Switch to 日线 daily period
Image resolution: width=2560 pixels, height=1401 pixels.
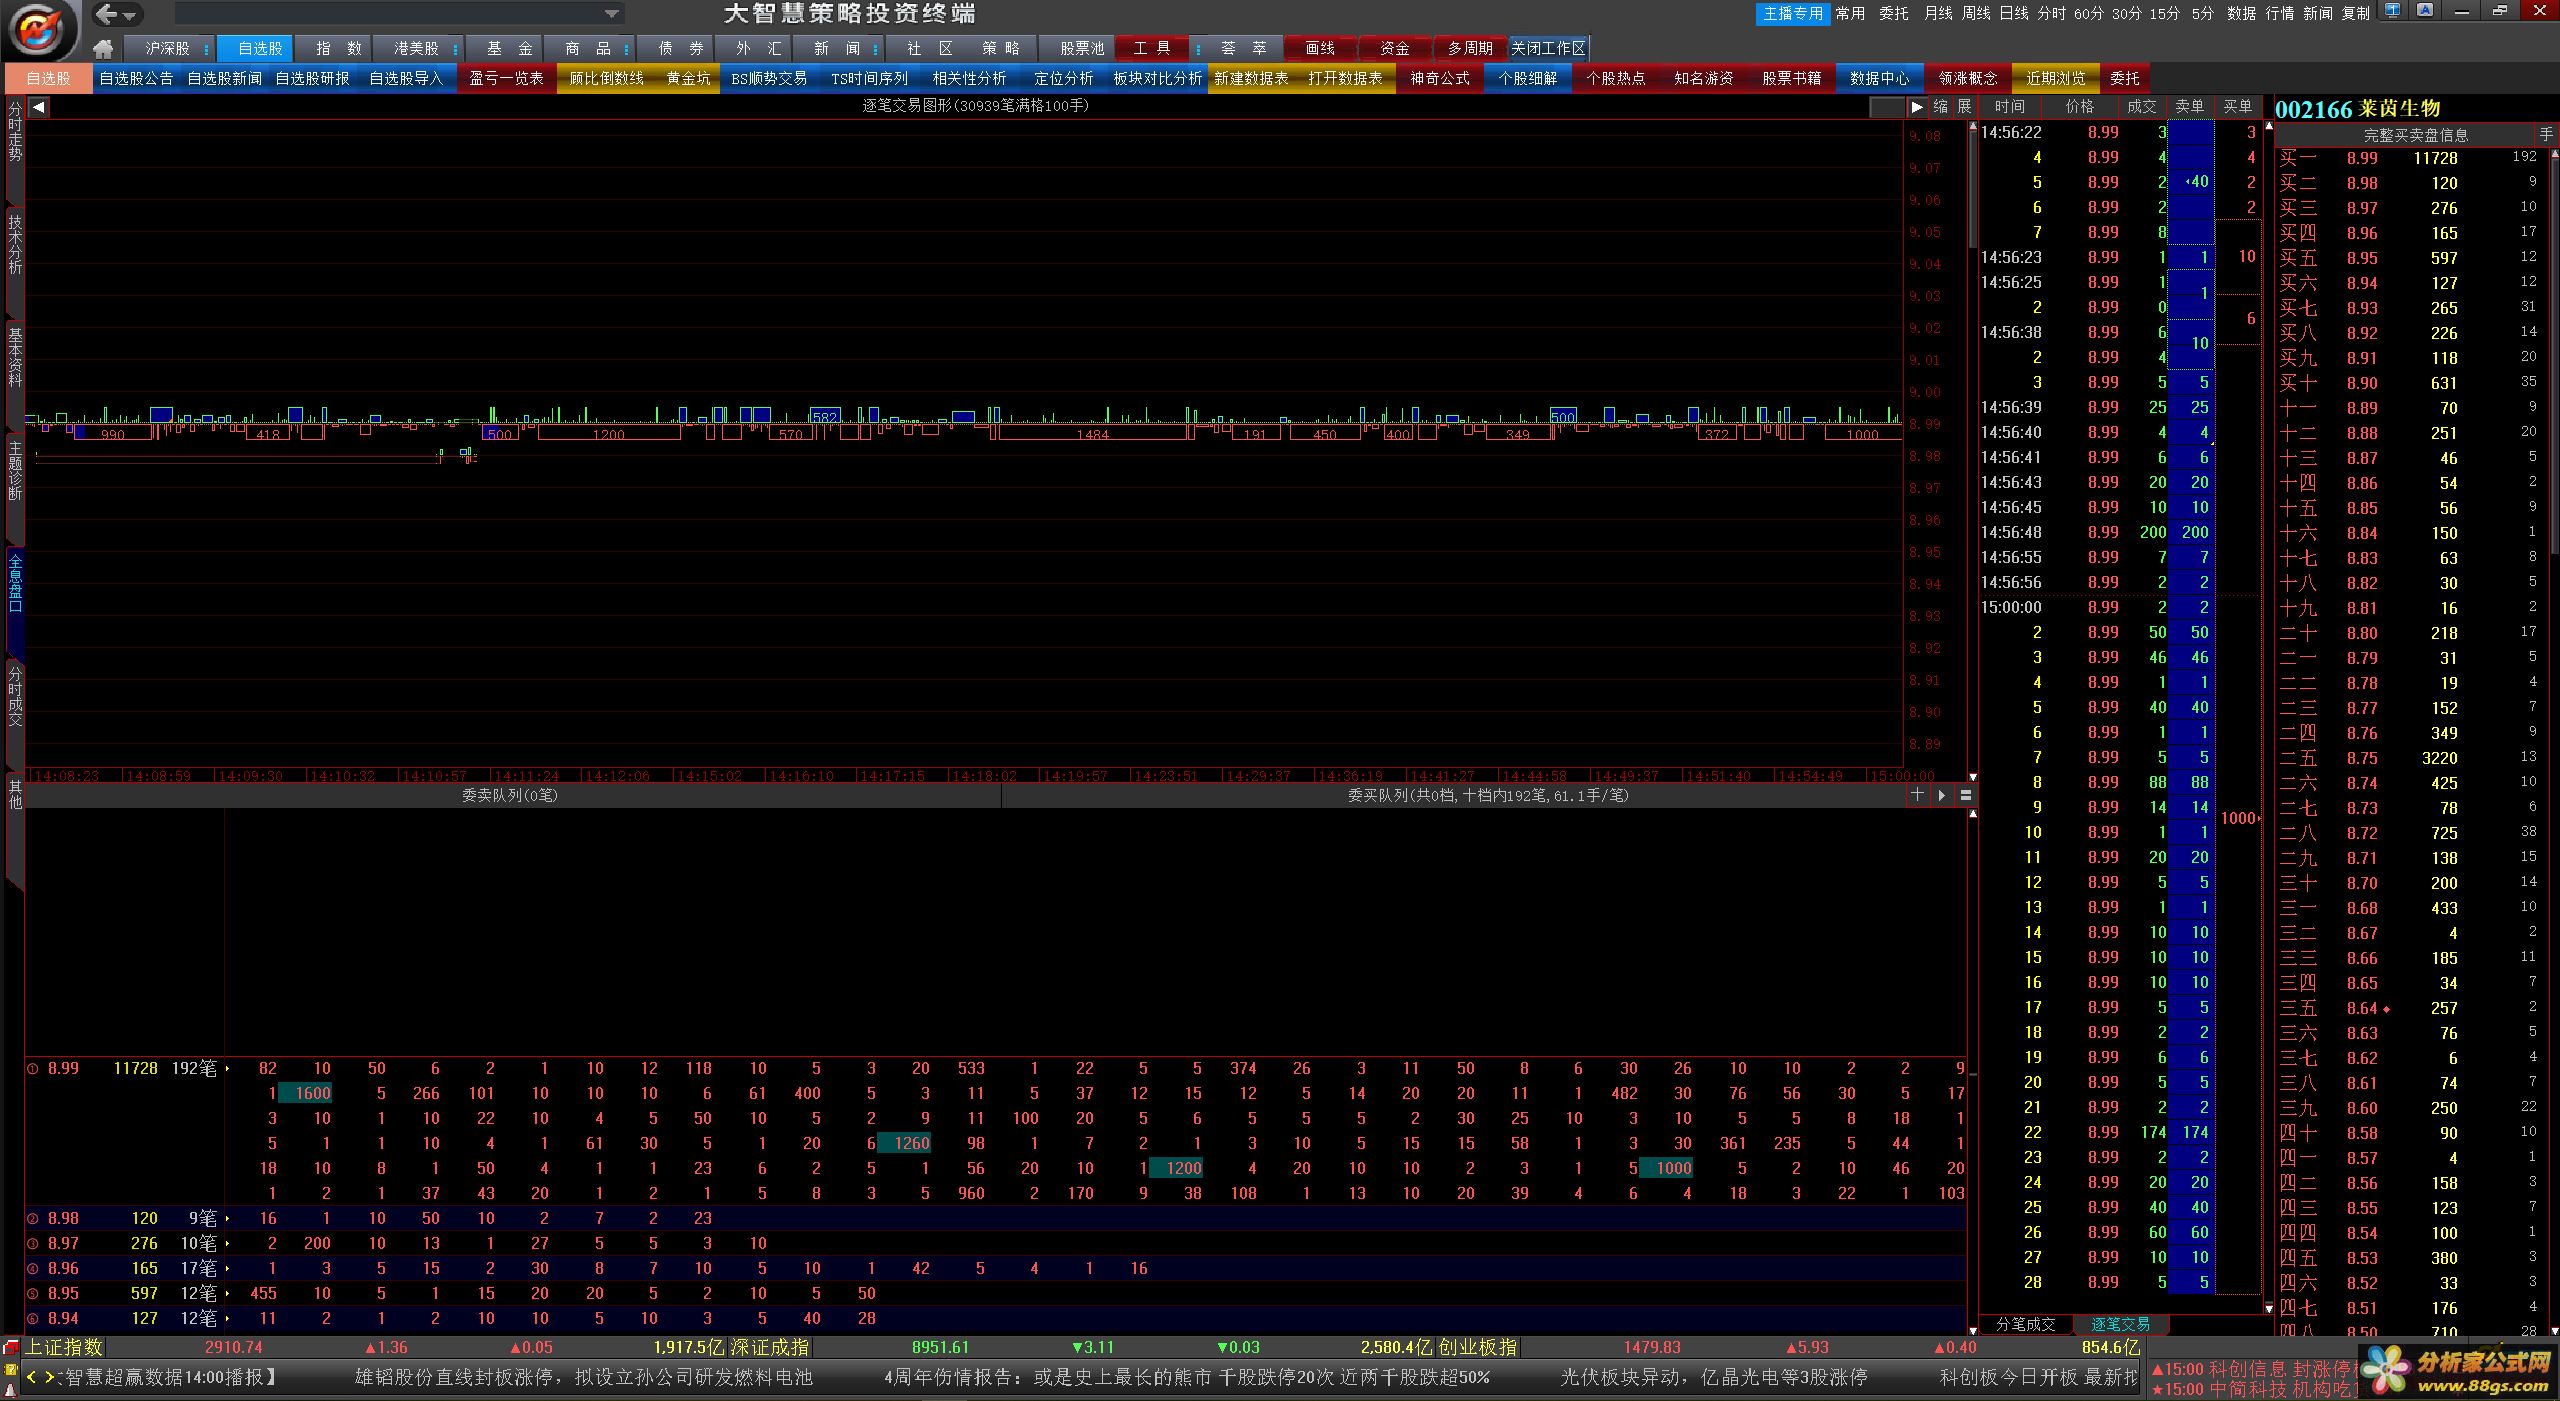pos(2014,13)
